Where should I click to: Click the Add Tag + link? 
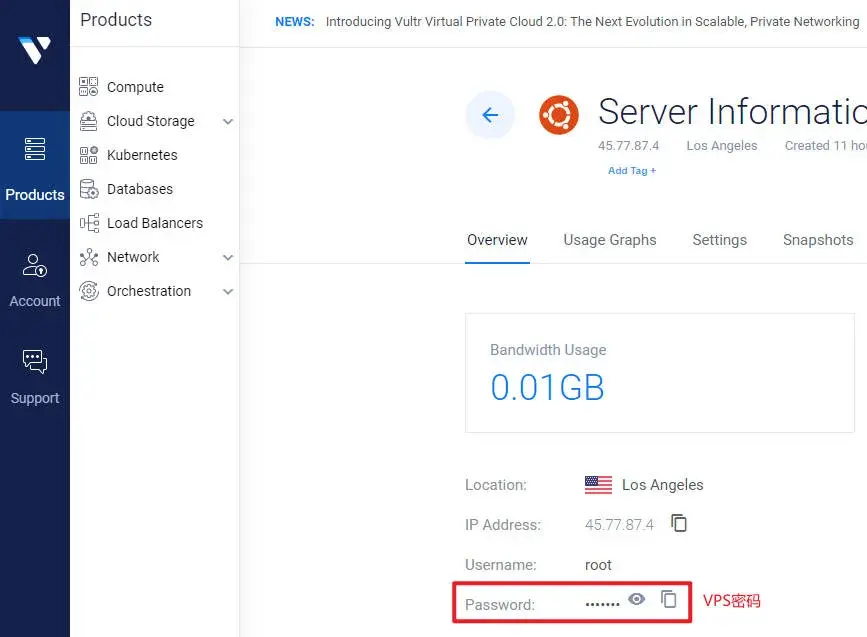(632, 171)
